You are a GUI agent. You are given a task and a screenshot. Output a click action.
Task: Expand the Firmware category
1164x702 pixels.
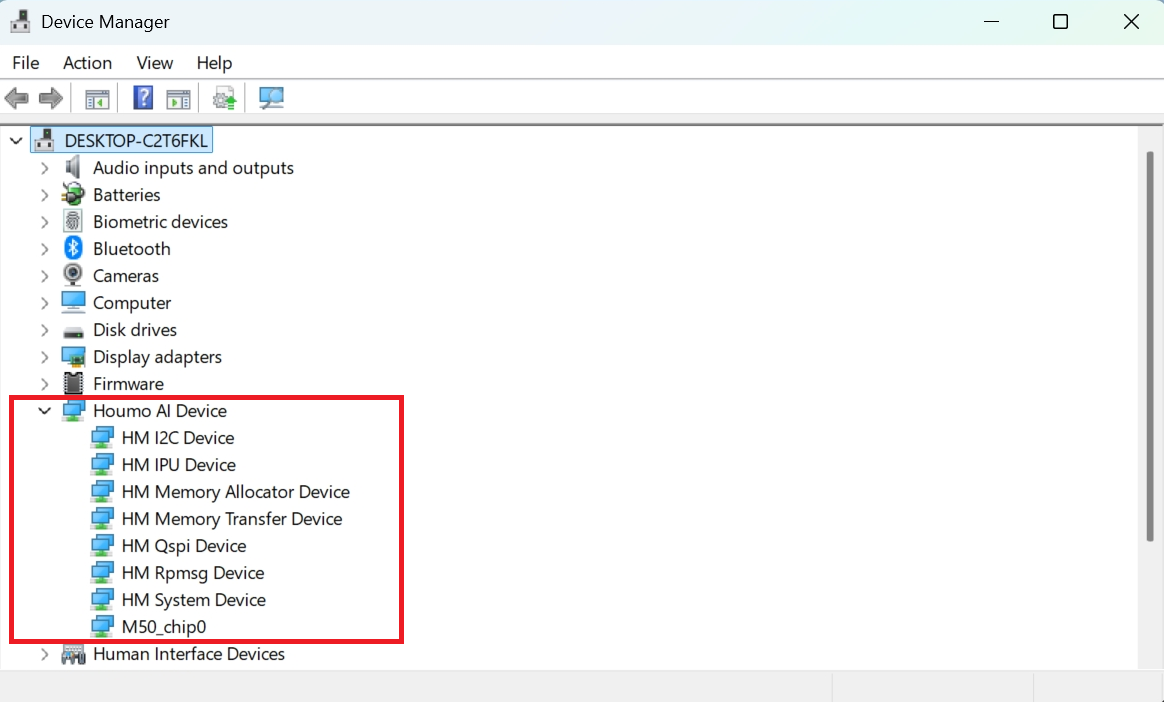click(x=45, y=384)
